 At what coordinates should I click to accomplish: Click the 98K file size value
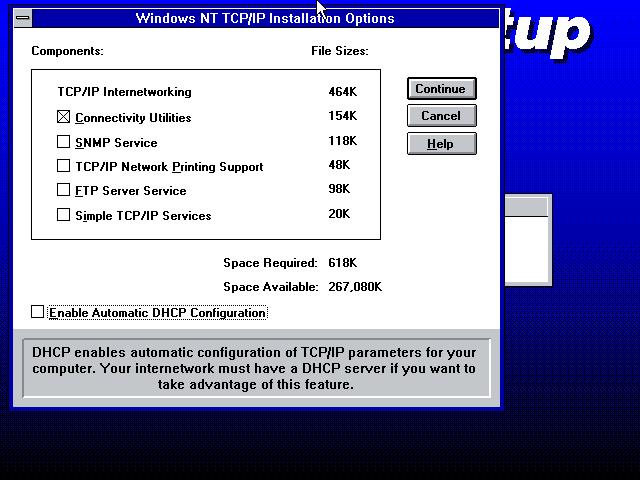339,189
